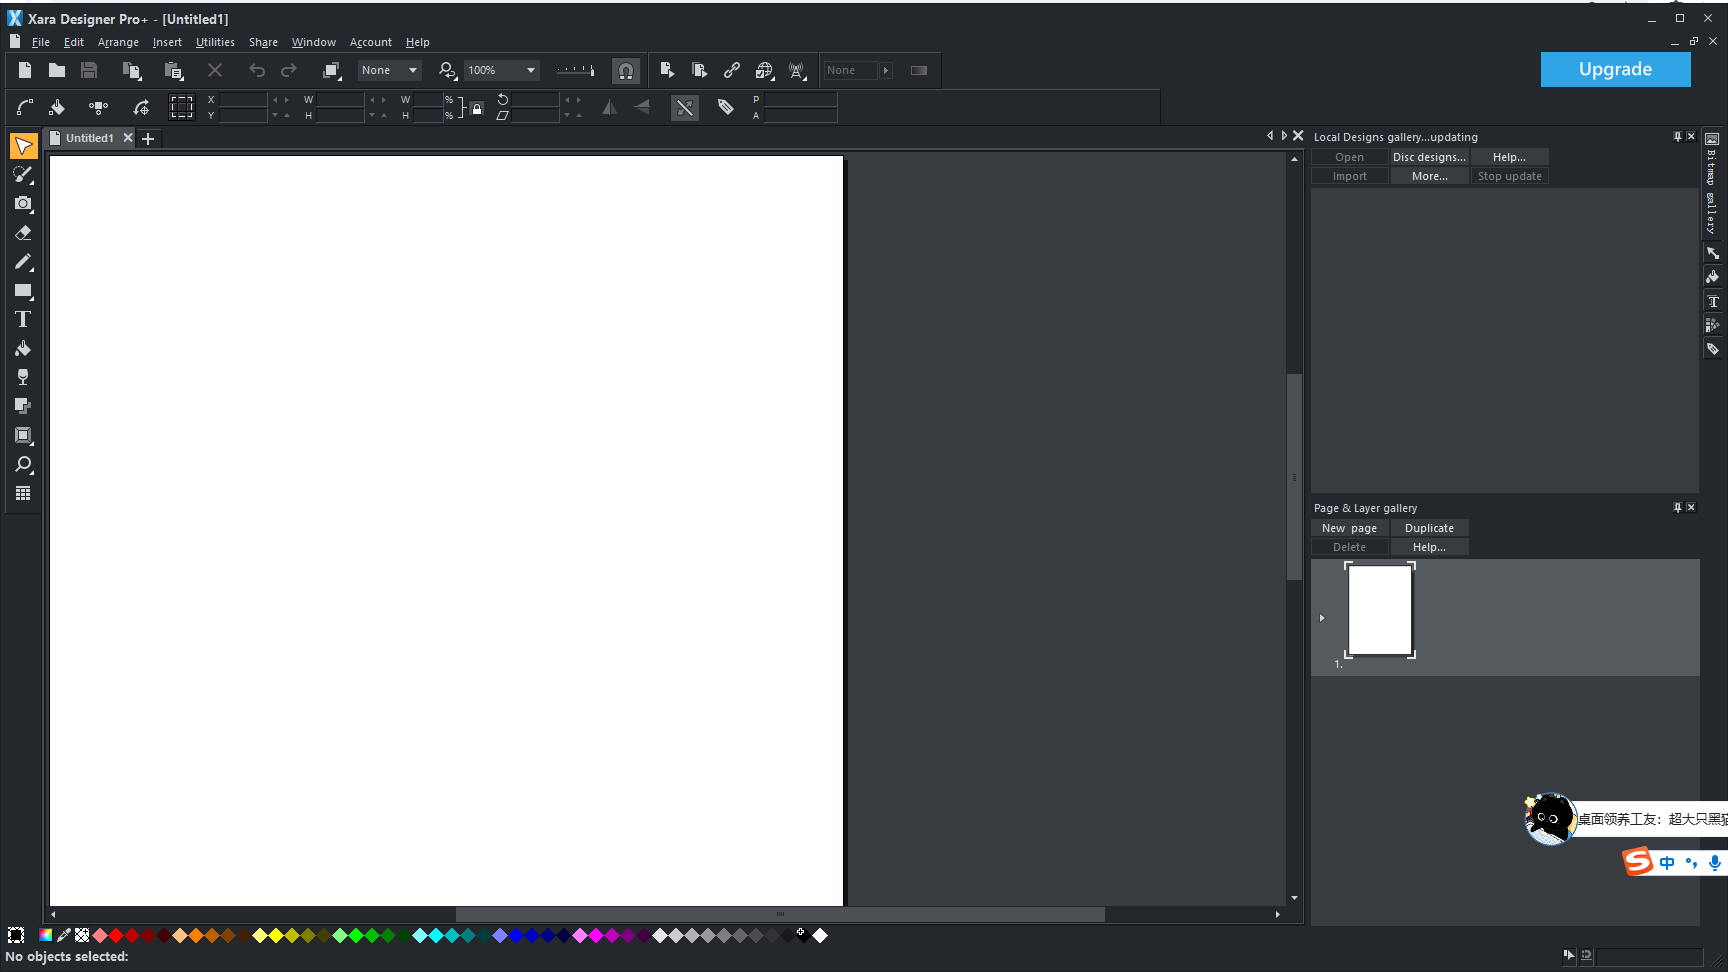The height and width of the screenshot is (972, 1728).
Task: Toggle pin on Page & Layer gallery
Action: pos(1677,508)
